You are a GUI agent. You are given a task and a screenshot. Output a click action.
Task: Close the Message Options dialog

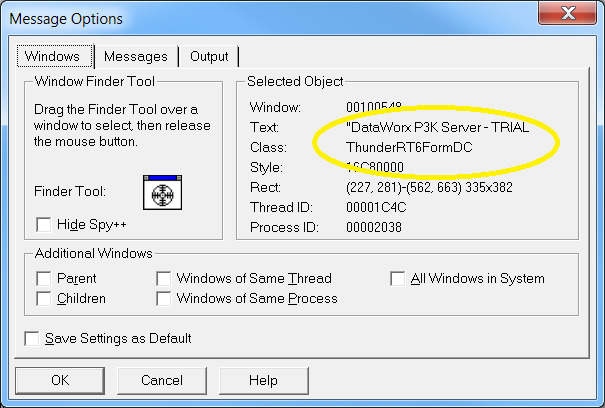click(x=568, y=13)
